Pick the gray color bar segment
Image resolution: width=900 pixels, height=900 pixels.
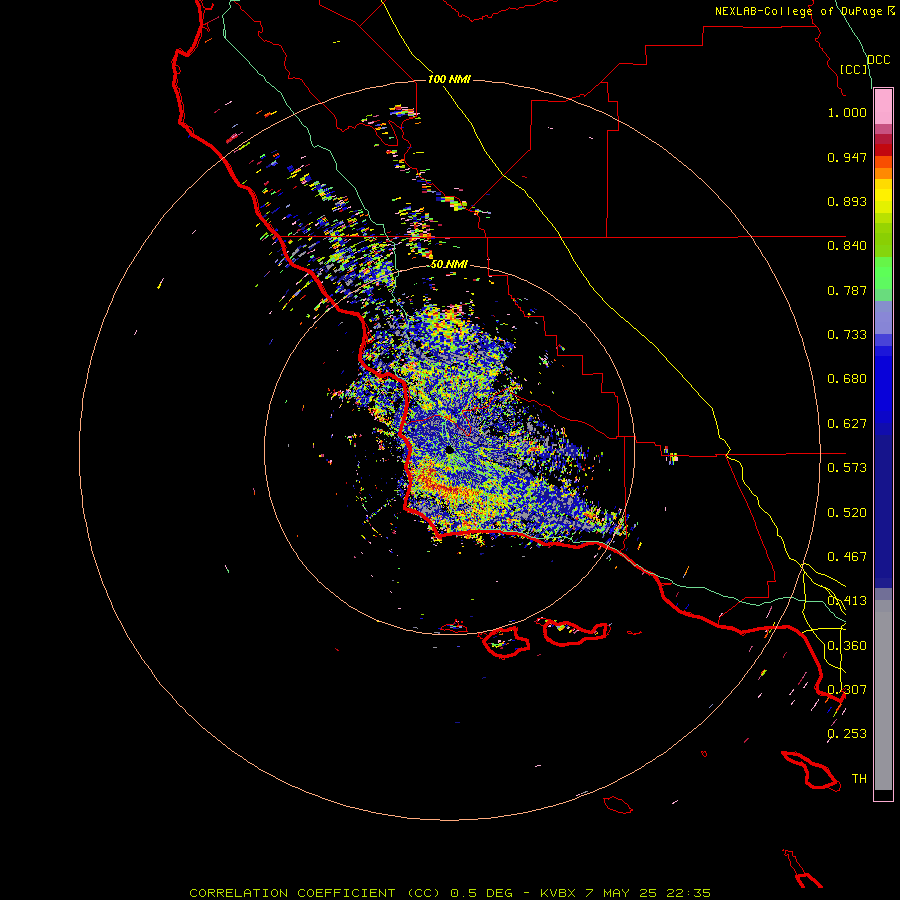(883, 695)
